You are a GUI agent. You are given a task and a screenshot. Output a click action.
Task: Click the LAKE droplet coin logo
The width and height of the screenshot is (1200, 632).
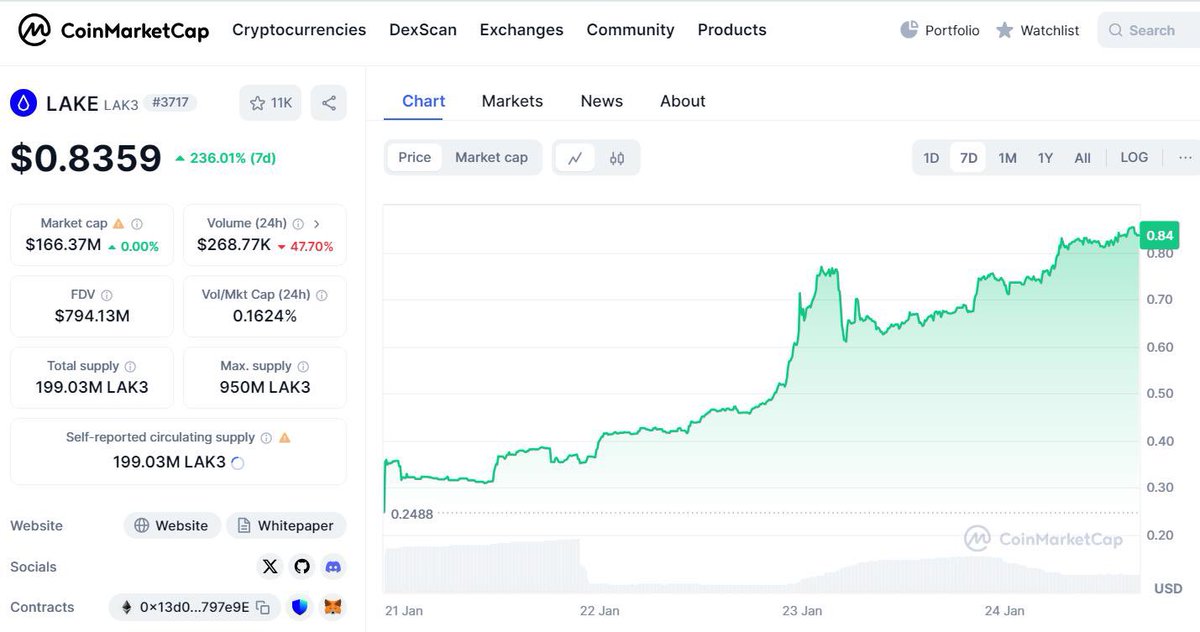[x=23, y=102]
